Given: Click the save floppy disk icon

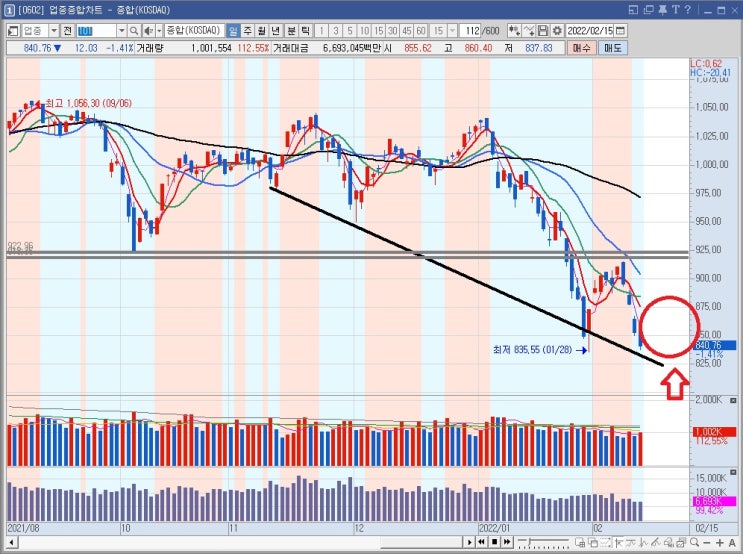Looking at the screenshot, I should pyautogui.click(x=544, y=31).
